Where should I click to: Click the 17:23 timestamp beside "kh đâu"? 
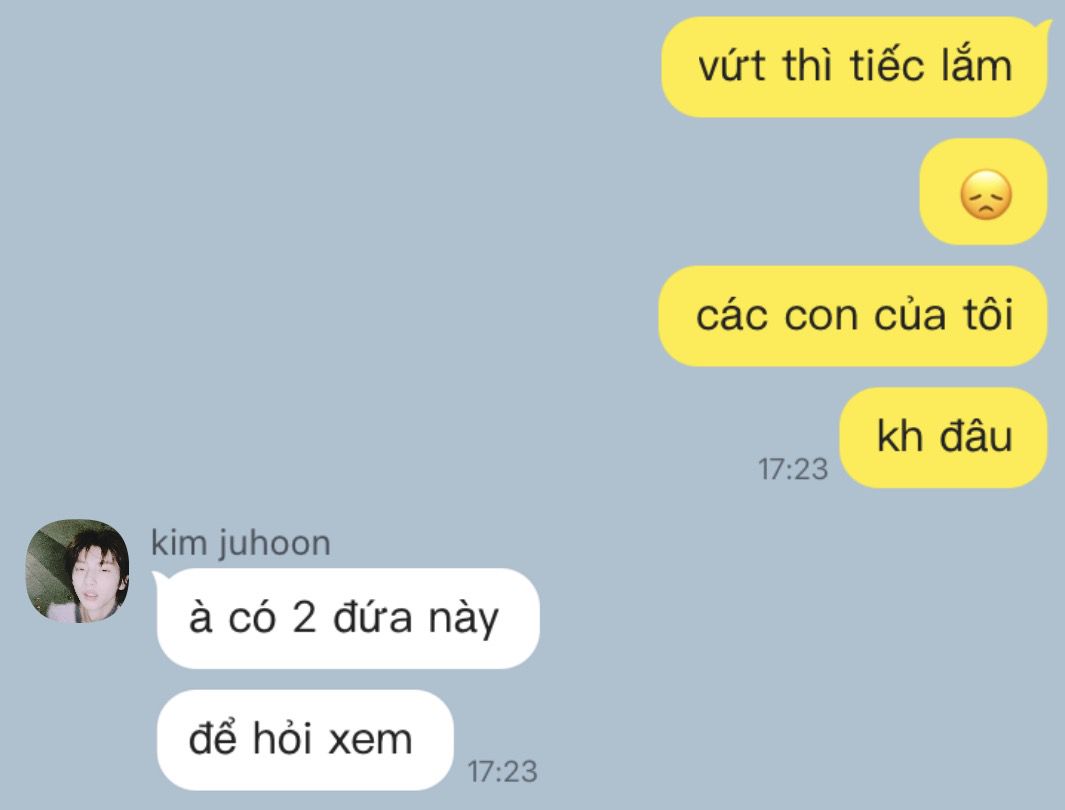coord(793,469)
